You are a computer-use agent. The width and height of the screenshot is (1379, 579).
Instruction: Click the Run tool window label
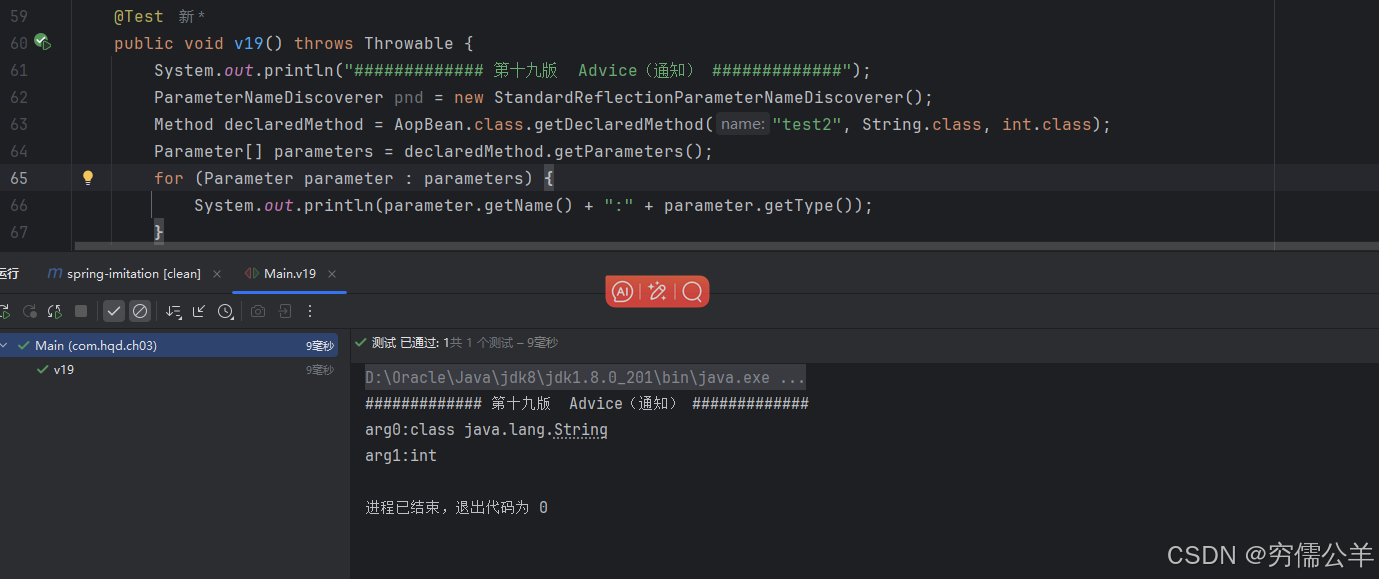tap(9, 273)
